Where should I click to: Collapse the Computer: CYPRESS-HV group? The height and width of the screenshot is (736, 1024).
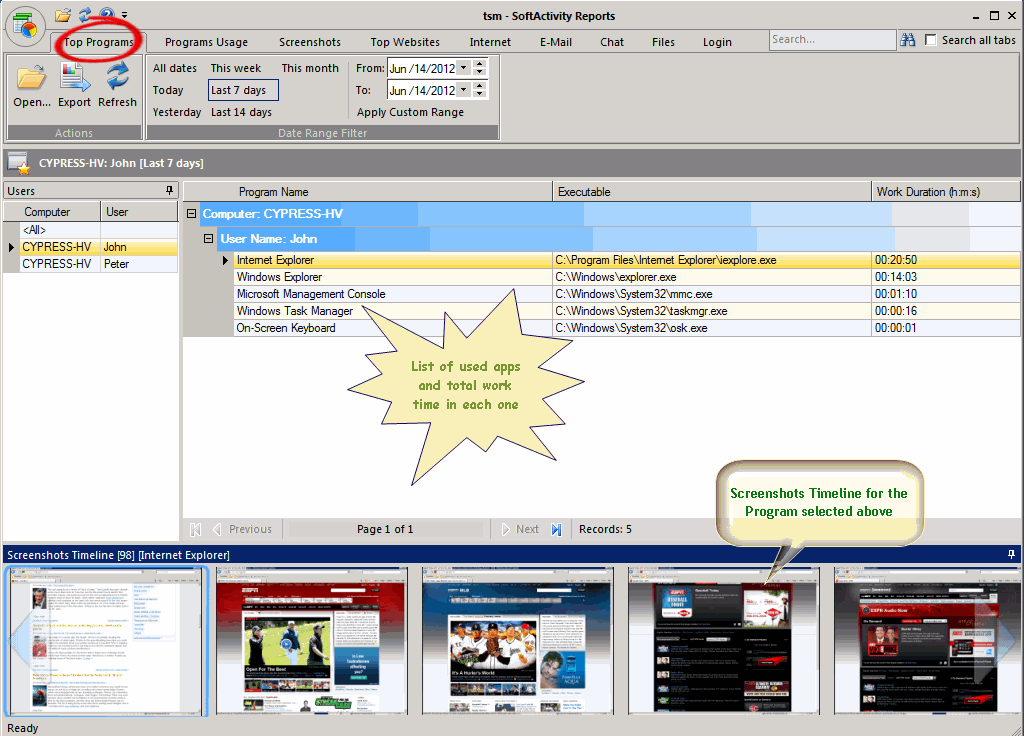click(191, 214)
